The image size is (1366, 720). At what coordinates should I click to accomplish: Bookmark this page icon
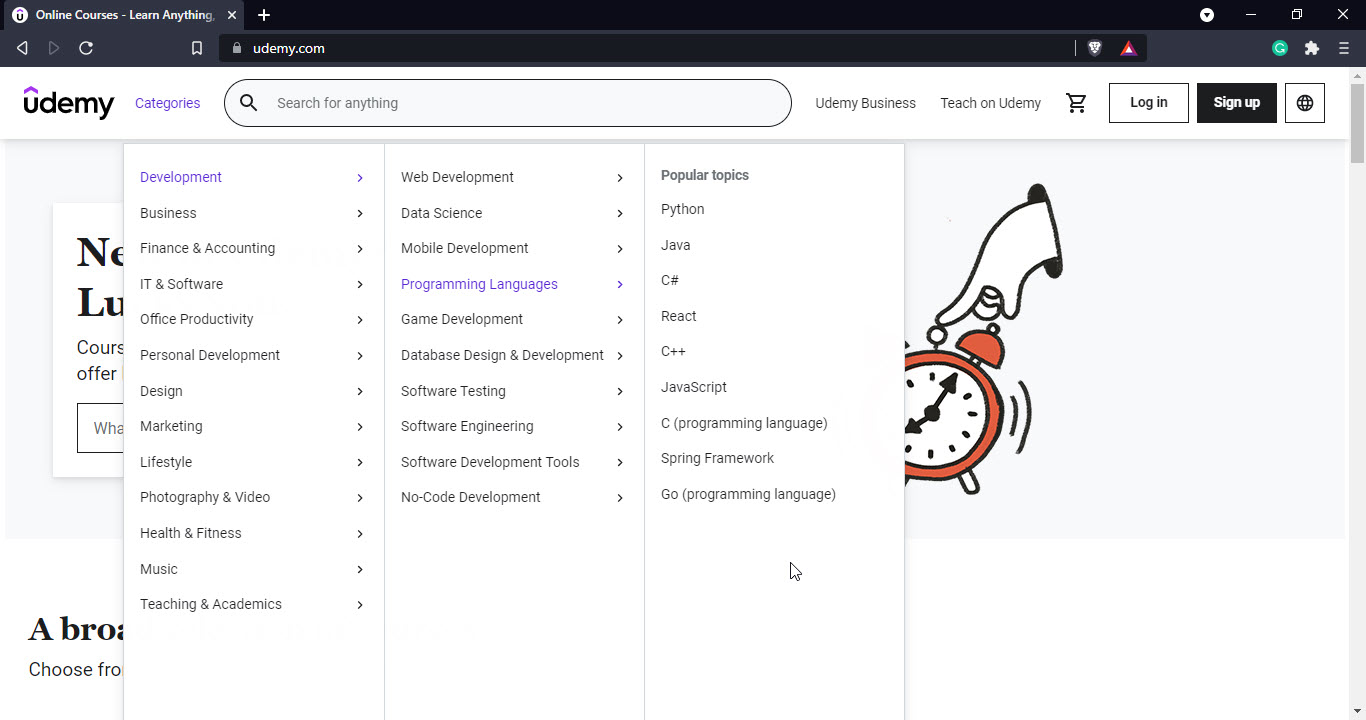[197, 48]
